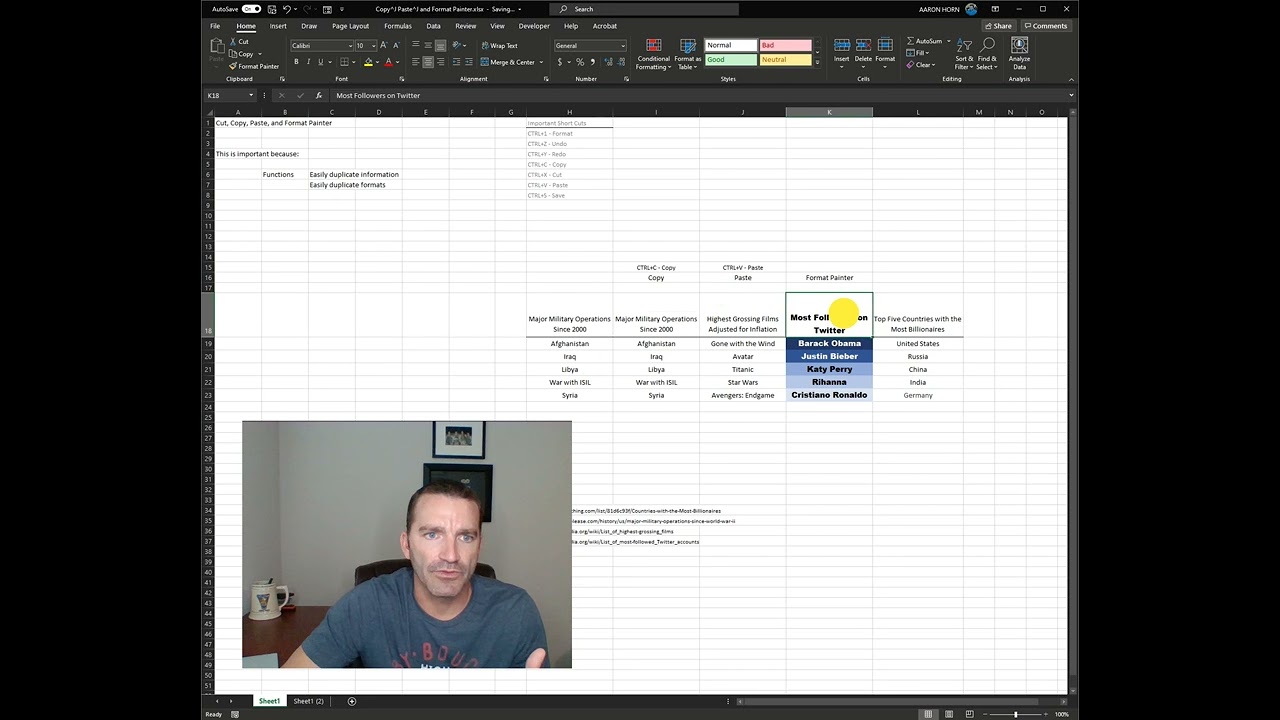Switch to the View ribbon tab
The image size is (1280, 720).
(497, 26)
